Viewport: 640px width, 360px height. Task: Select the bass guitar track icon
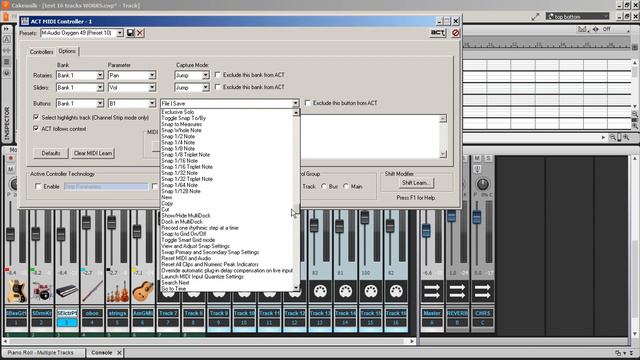[x=17, y=291]
